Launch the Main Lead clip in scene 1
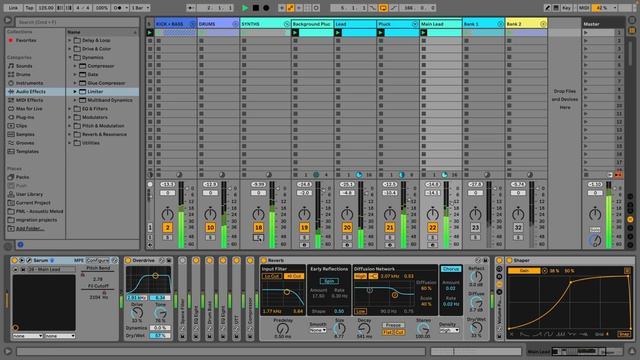This screenshot has height=360, width=640. pyautogui.click(x=424, y=33)
